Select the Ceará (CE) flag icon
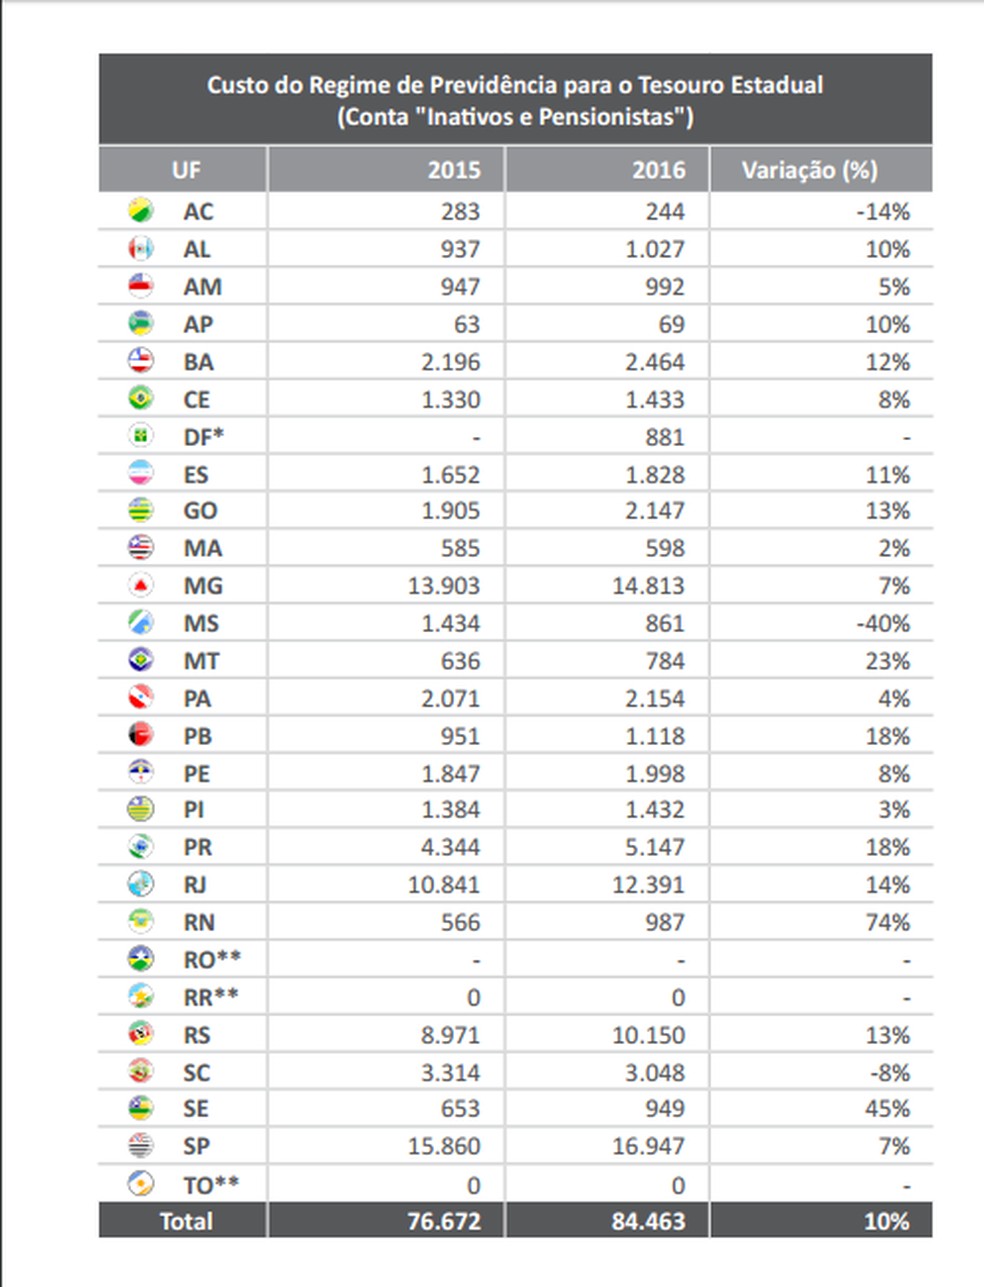This screenshot has height=1287, width=984. click(x=141, y=399)
